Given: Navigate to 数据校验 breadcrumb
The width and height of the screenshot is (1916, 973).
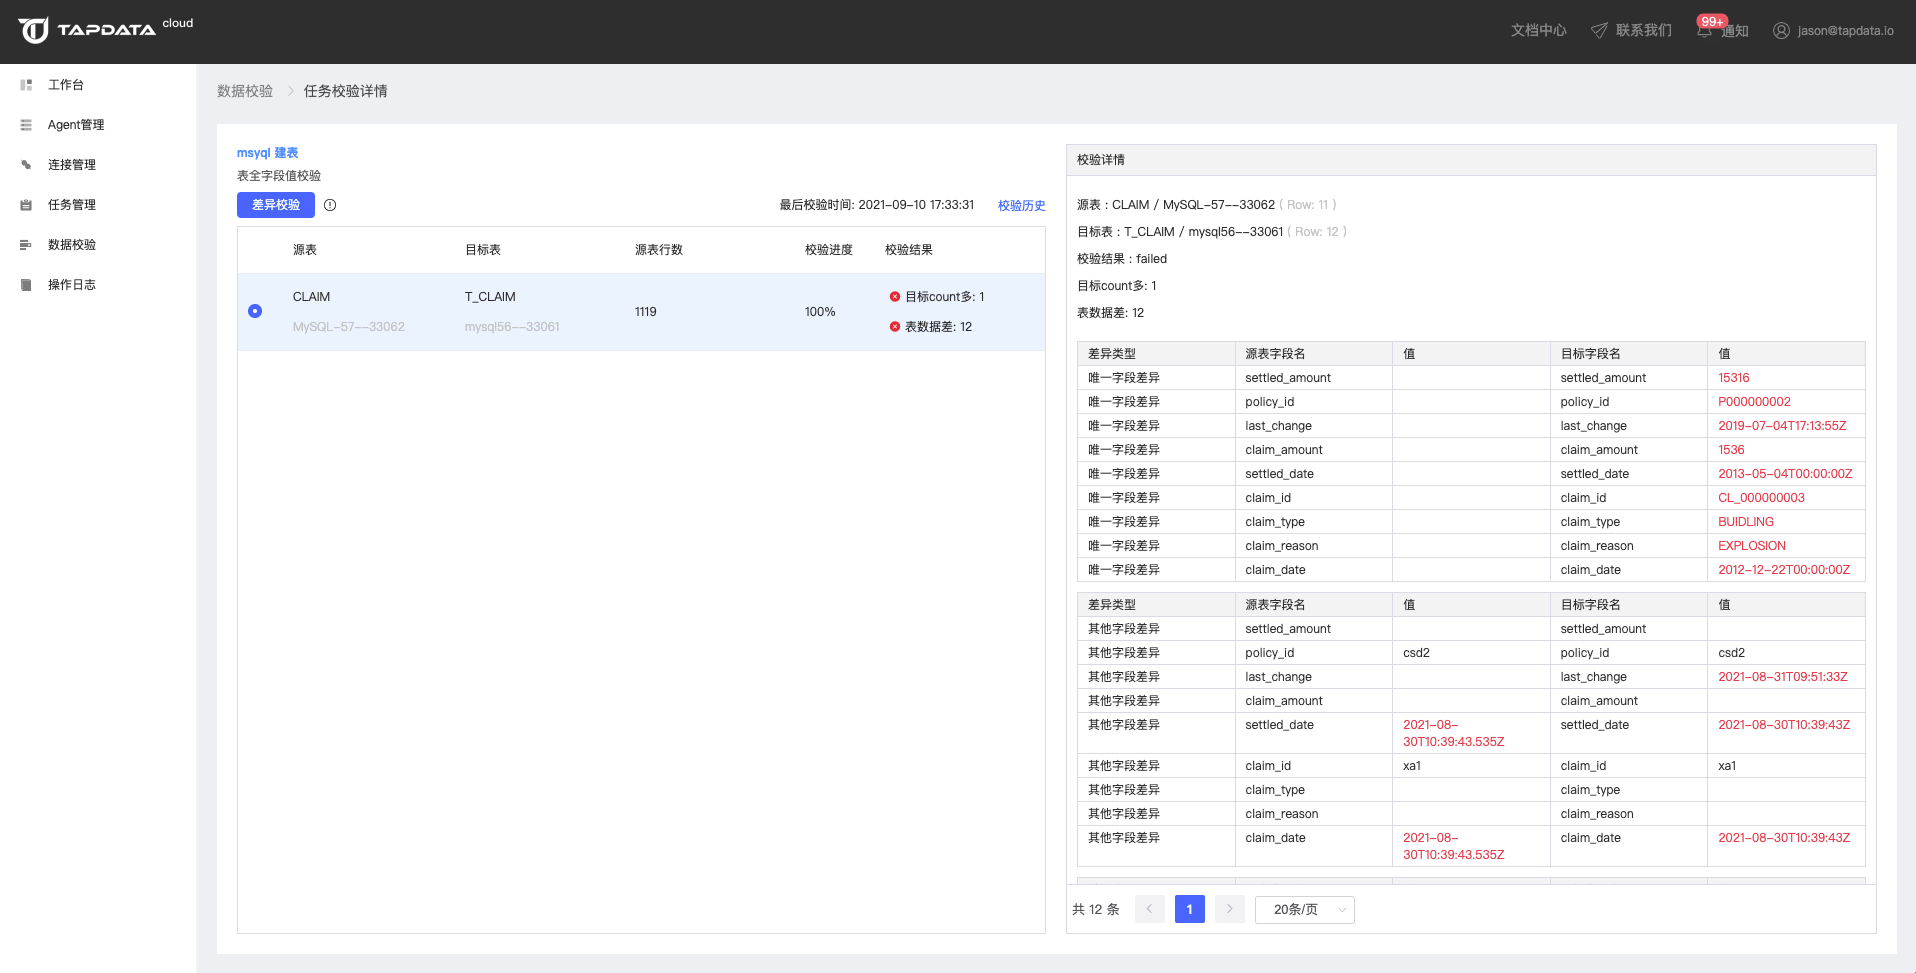Looking at the screenshot, I should pos(245,91).
